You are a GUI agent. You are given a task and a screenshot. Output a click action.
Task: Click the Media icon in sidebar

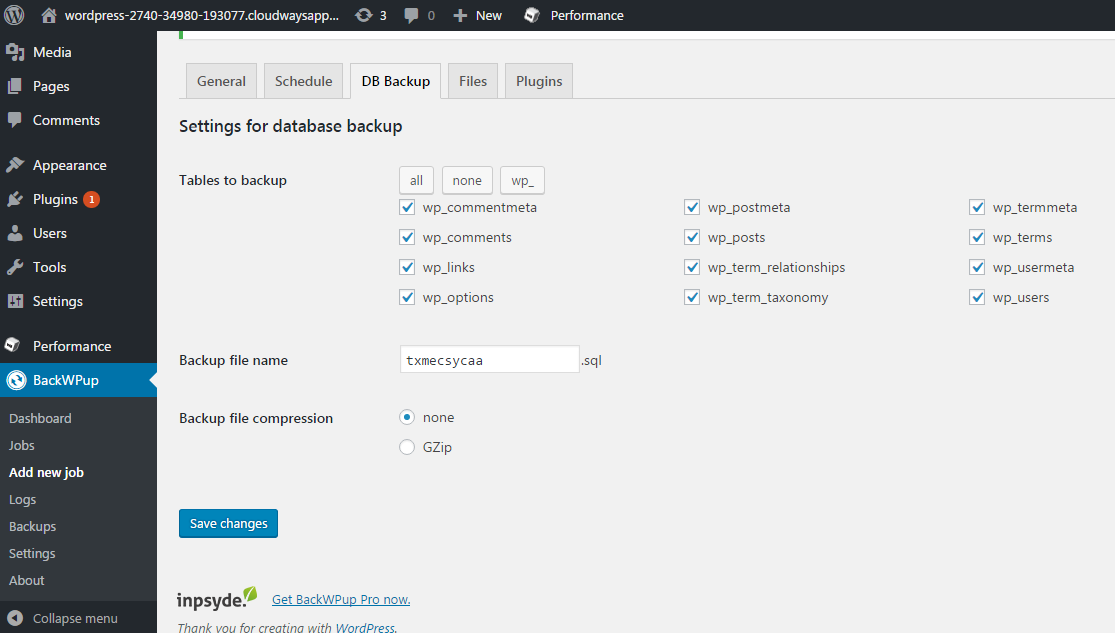15,52
